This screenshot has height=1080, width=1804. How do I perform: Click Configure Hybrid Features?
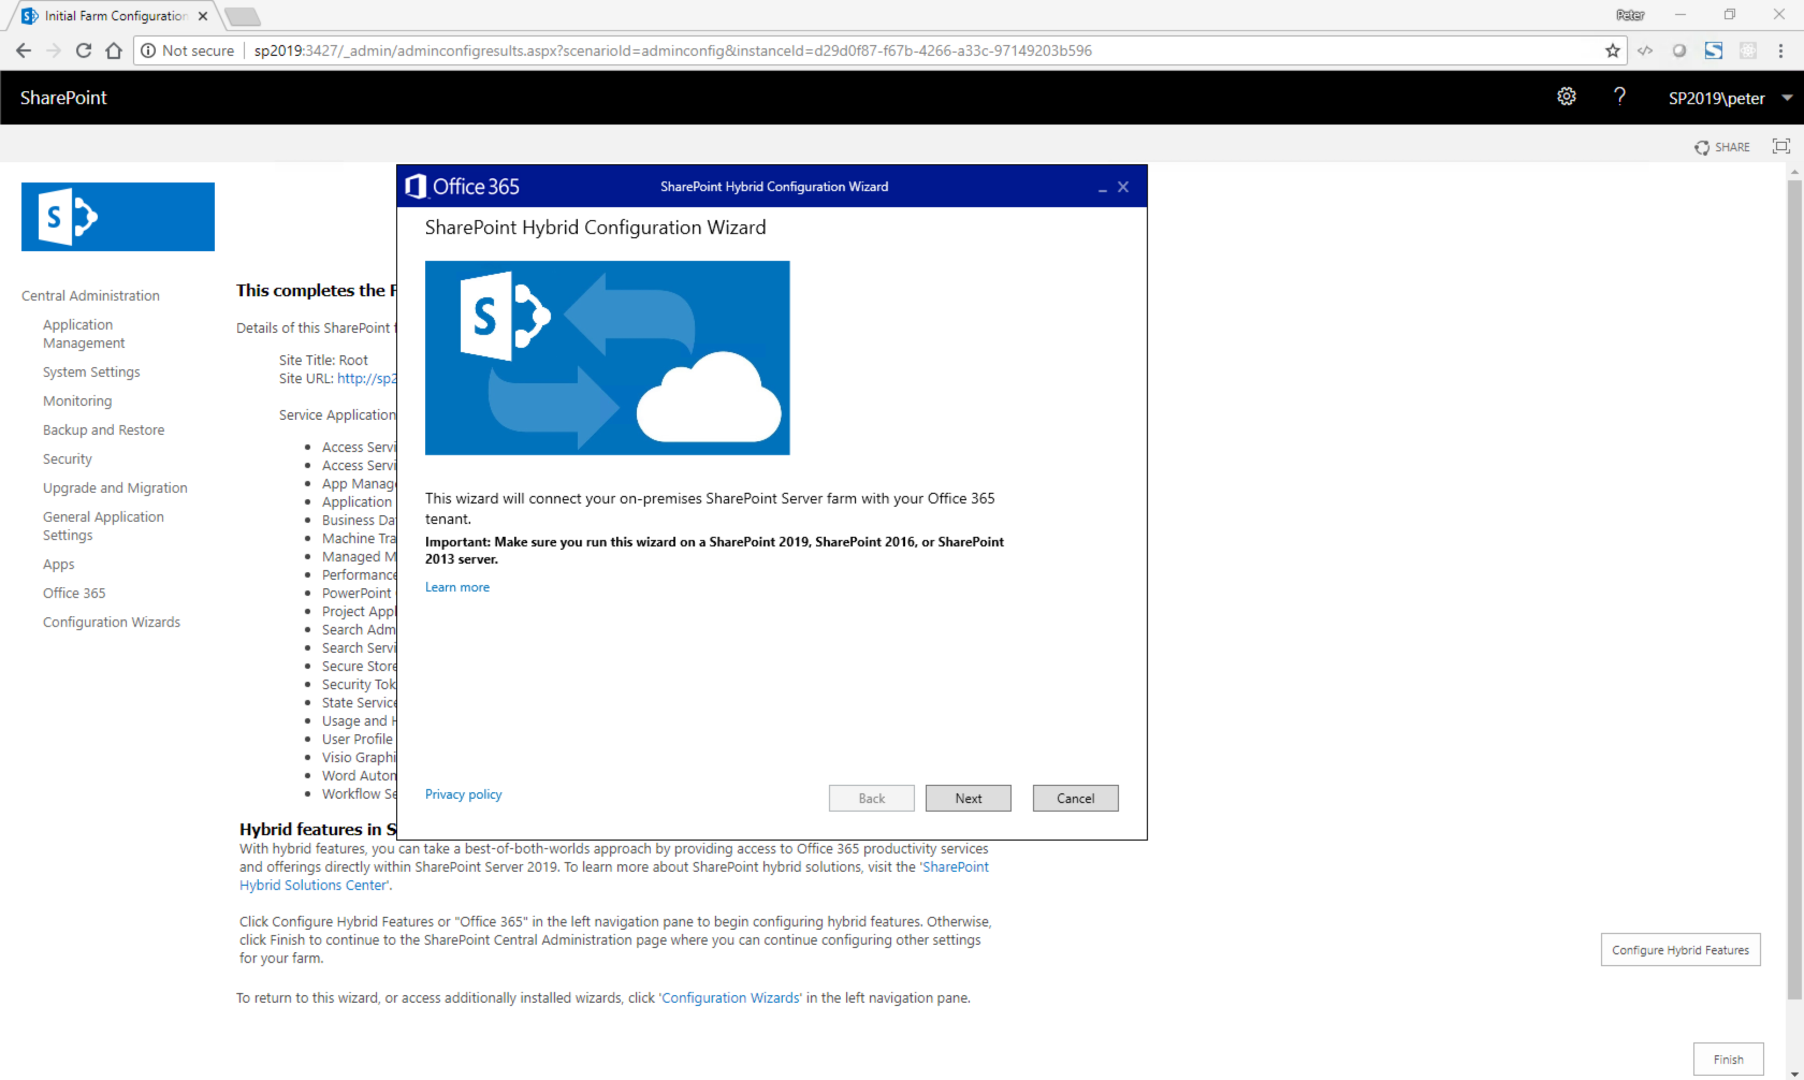pyautogui.click(x=1680, y=949)
